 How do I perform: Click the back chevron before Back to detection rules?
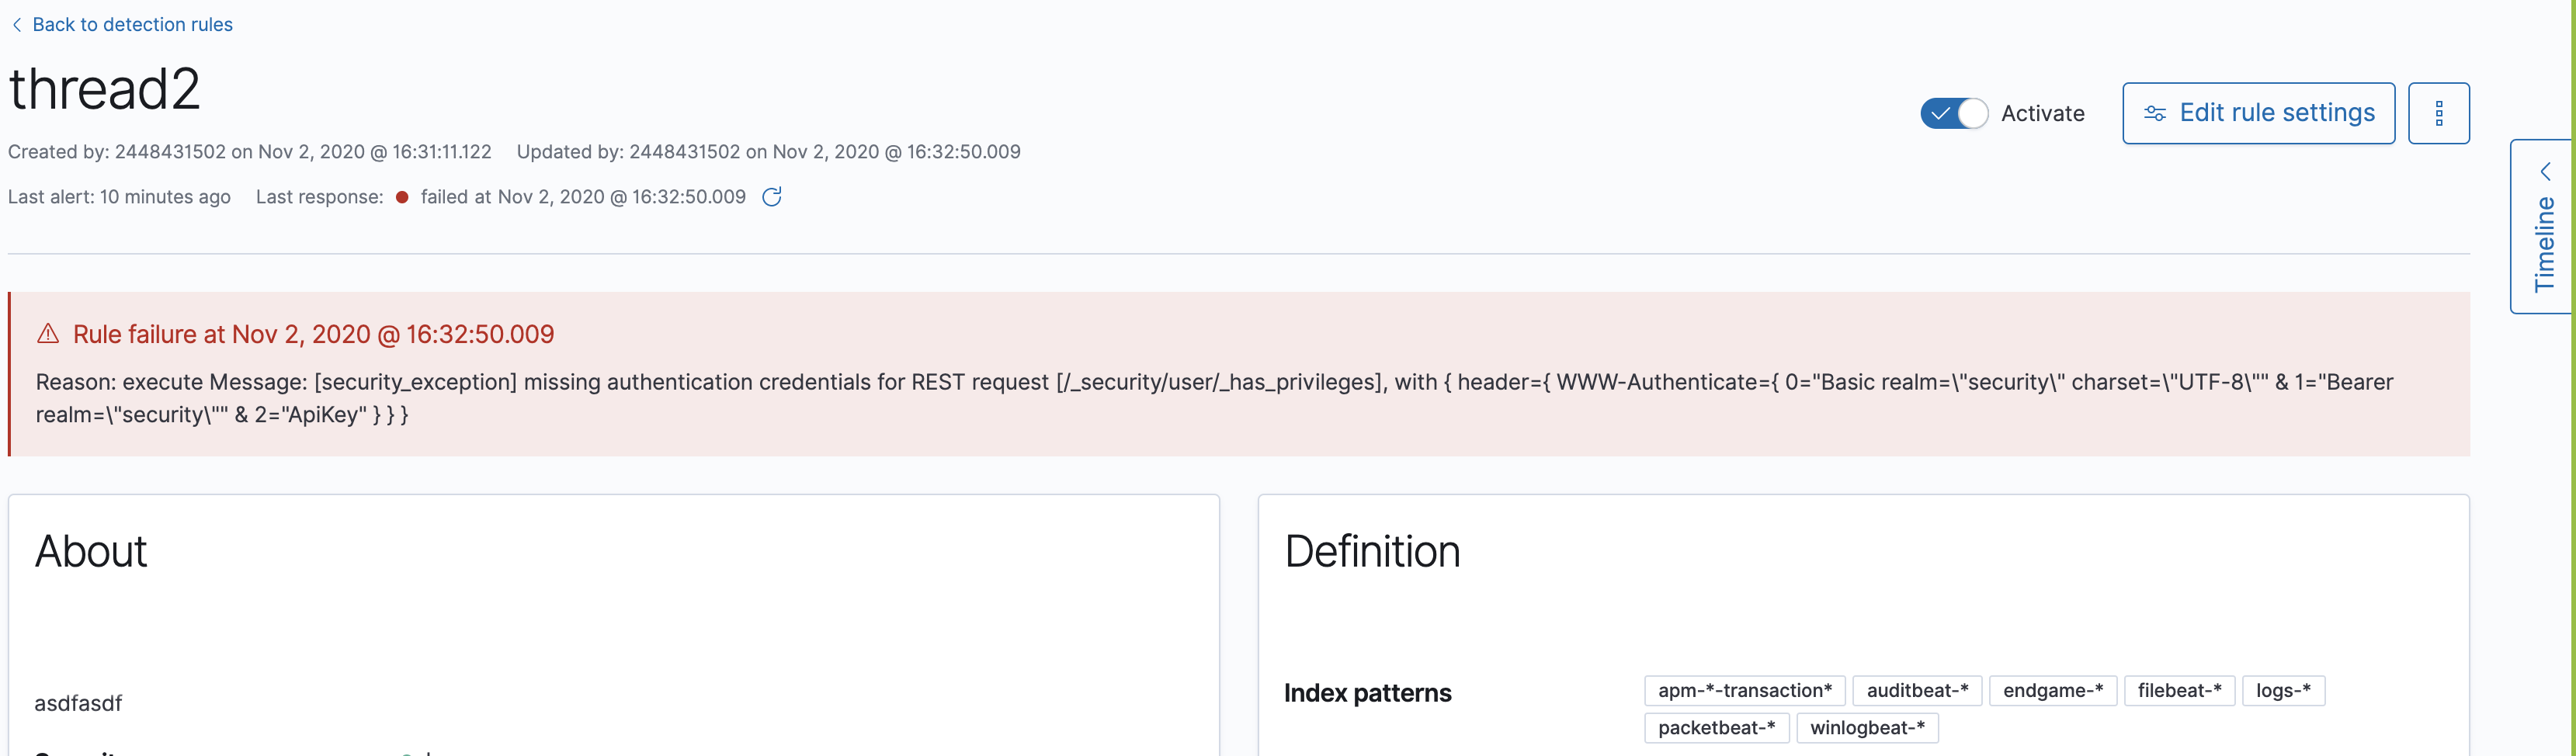pyautogui.click(x=16, y=24)
